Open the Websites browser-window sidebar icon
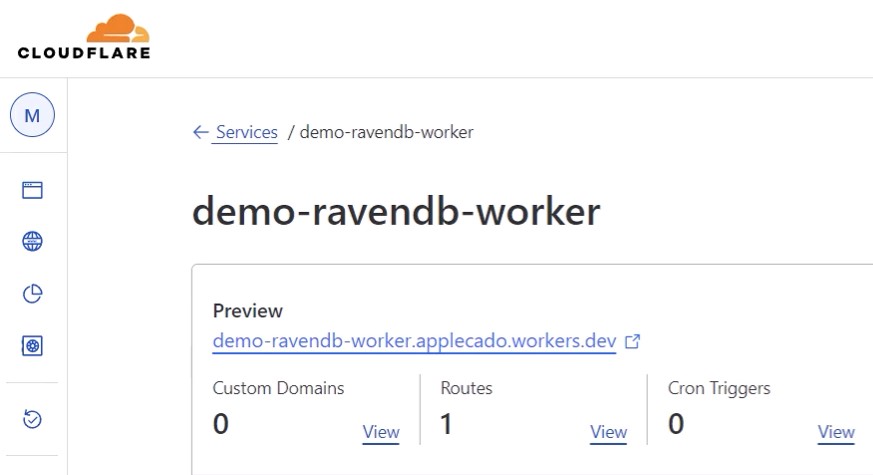This screenshot has width=873, height=475. coord(32,190)
